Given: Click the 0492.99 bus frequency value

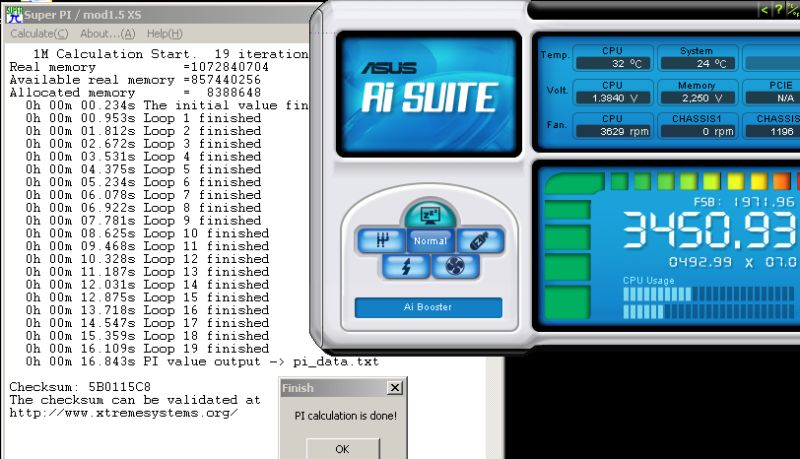Looking at the screenshot, I should (x=701, y=262).
